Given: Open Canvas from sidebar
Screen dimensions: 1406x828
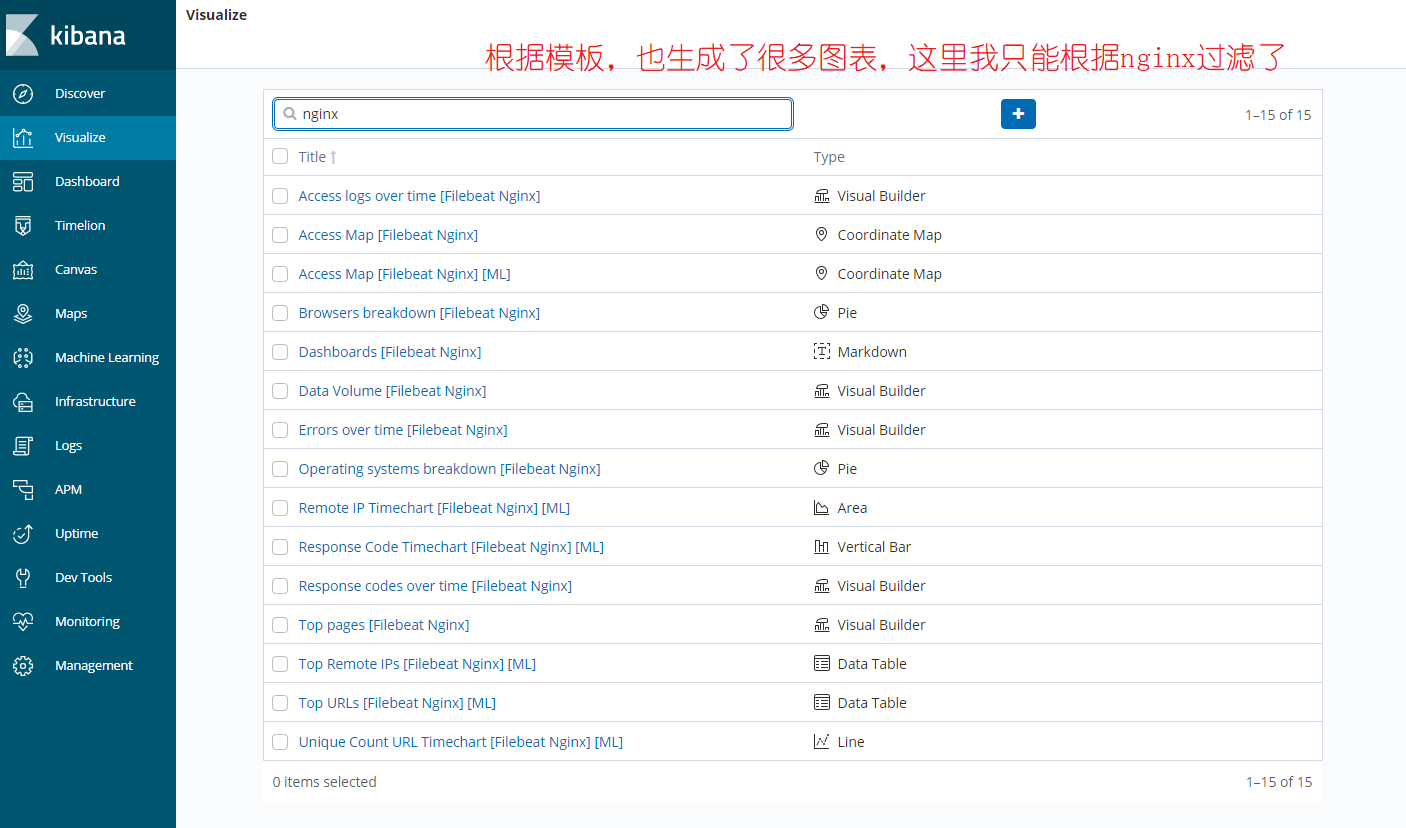Looking at the screenshot, I should click(76, 269).
